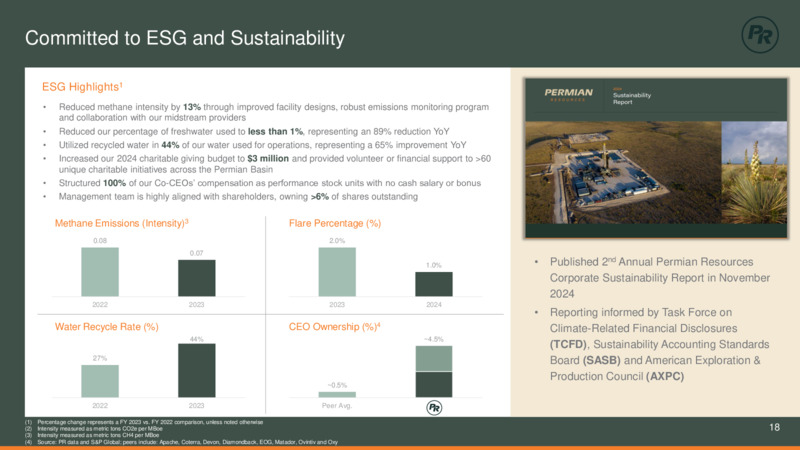Click the '2024' label under Flare Percentage chart
800x450 pixels.
click(x=434, y=305)
